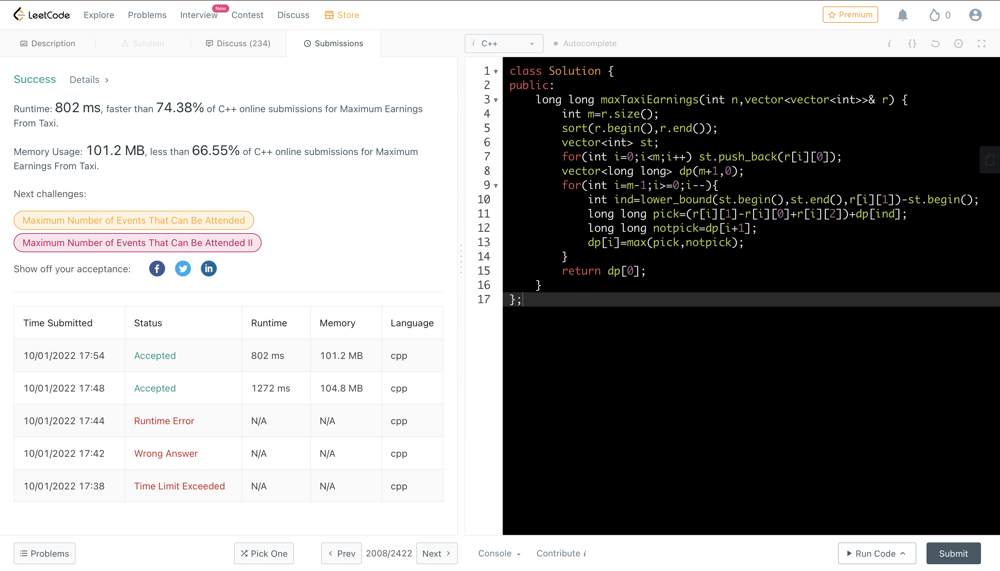Image resolution: width=1000 pixels, height=571 pixels.
Task: Expand the Console panel
Action: [499, 553]
